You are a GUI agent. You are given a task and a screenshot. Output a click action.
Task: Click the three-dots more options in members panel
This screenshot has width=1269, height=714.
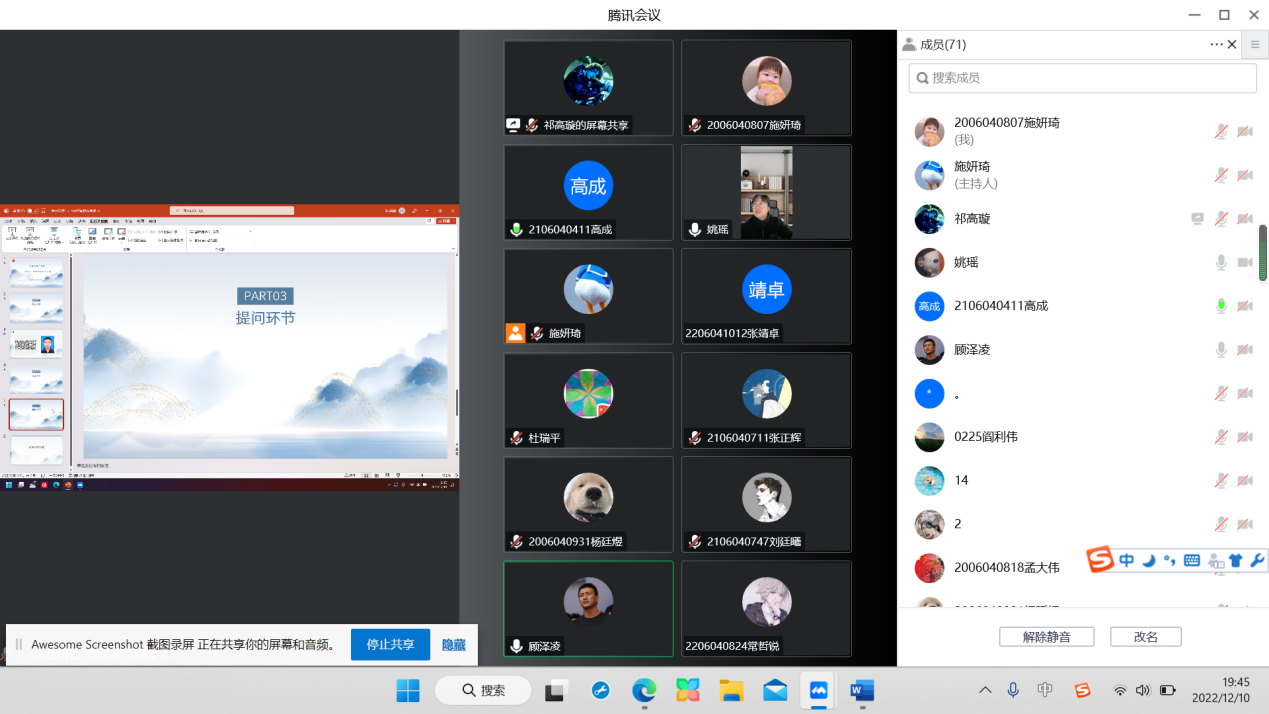click(1216, 44)
